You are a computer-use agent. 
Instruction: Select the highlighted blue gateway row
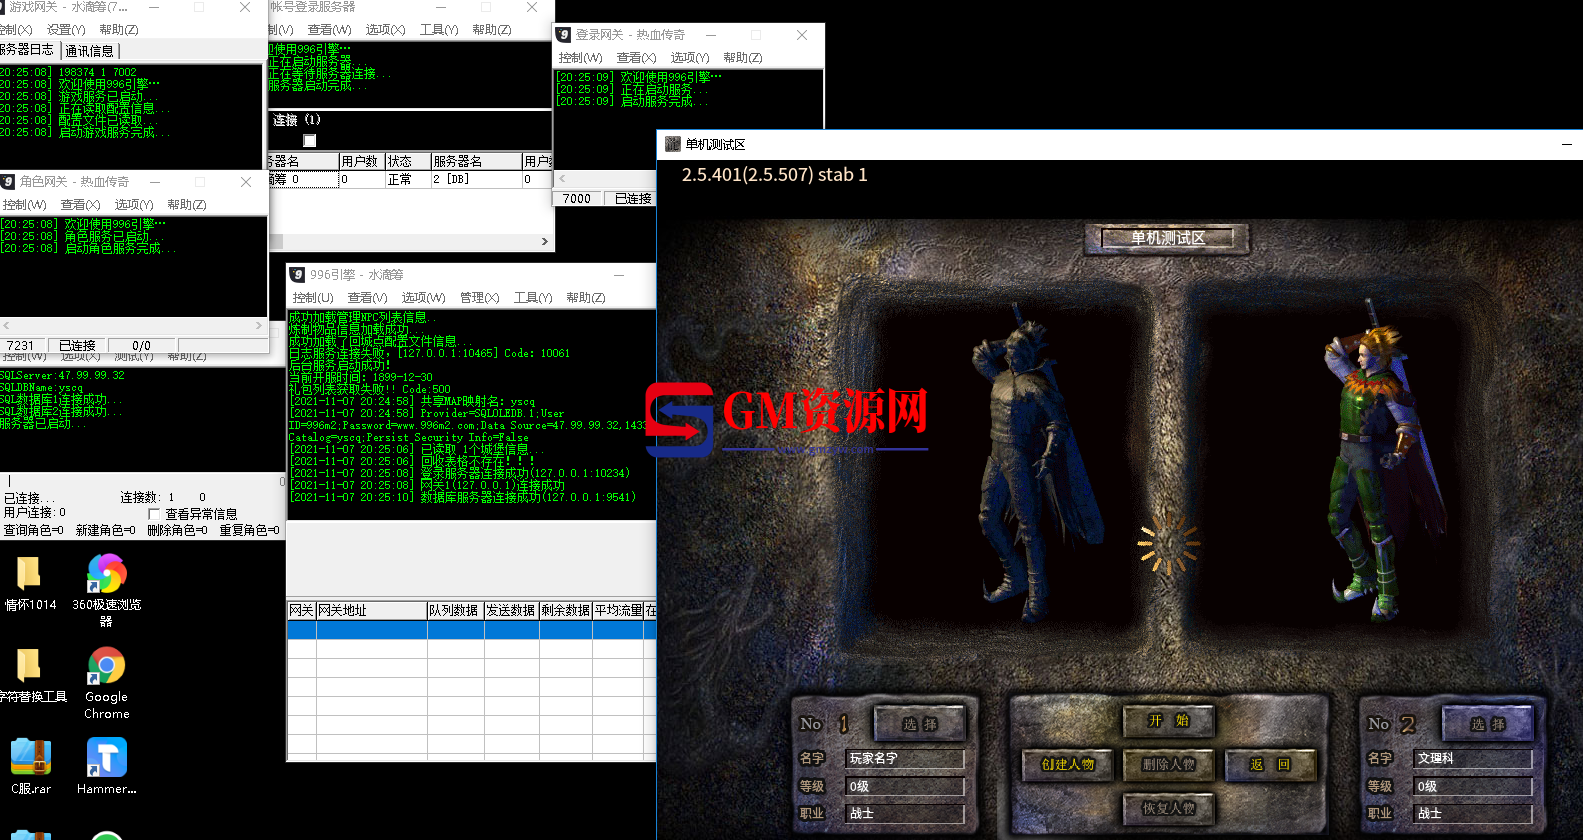click(x=471, y=630)
